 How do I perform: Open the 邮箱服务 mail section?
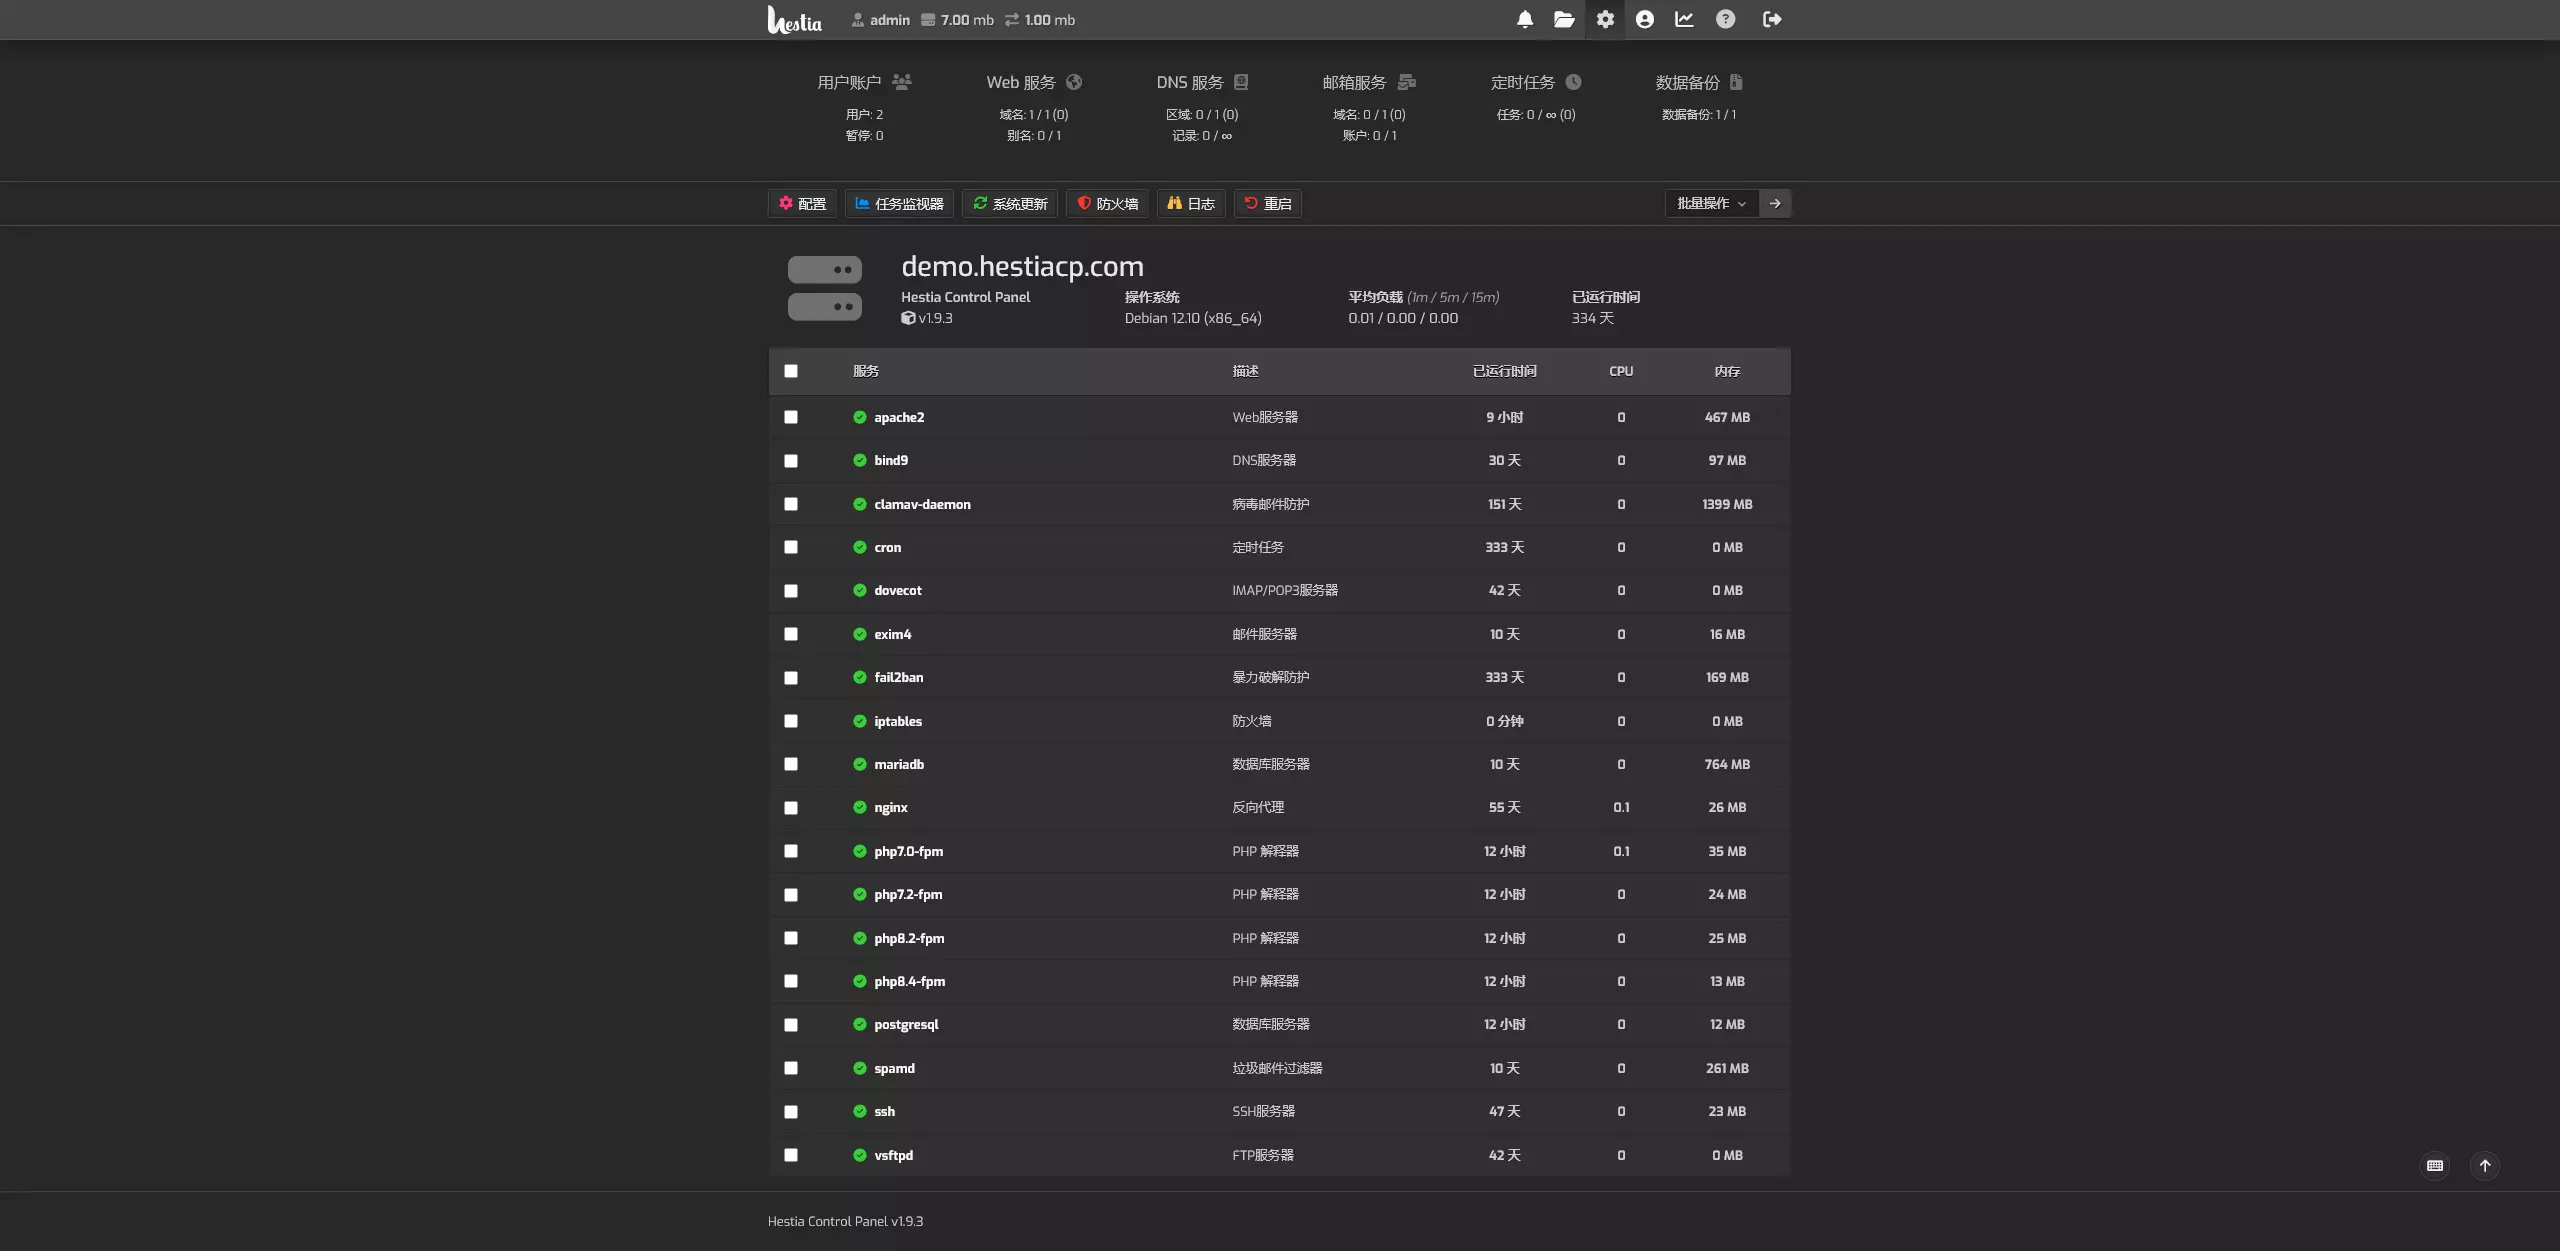[x=1369, y=82]
